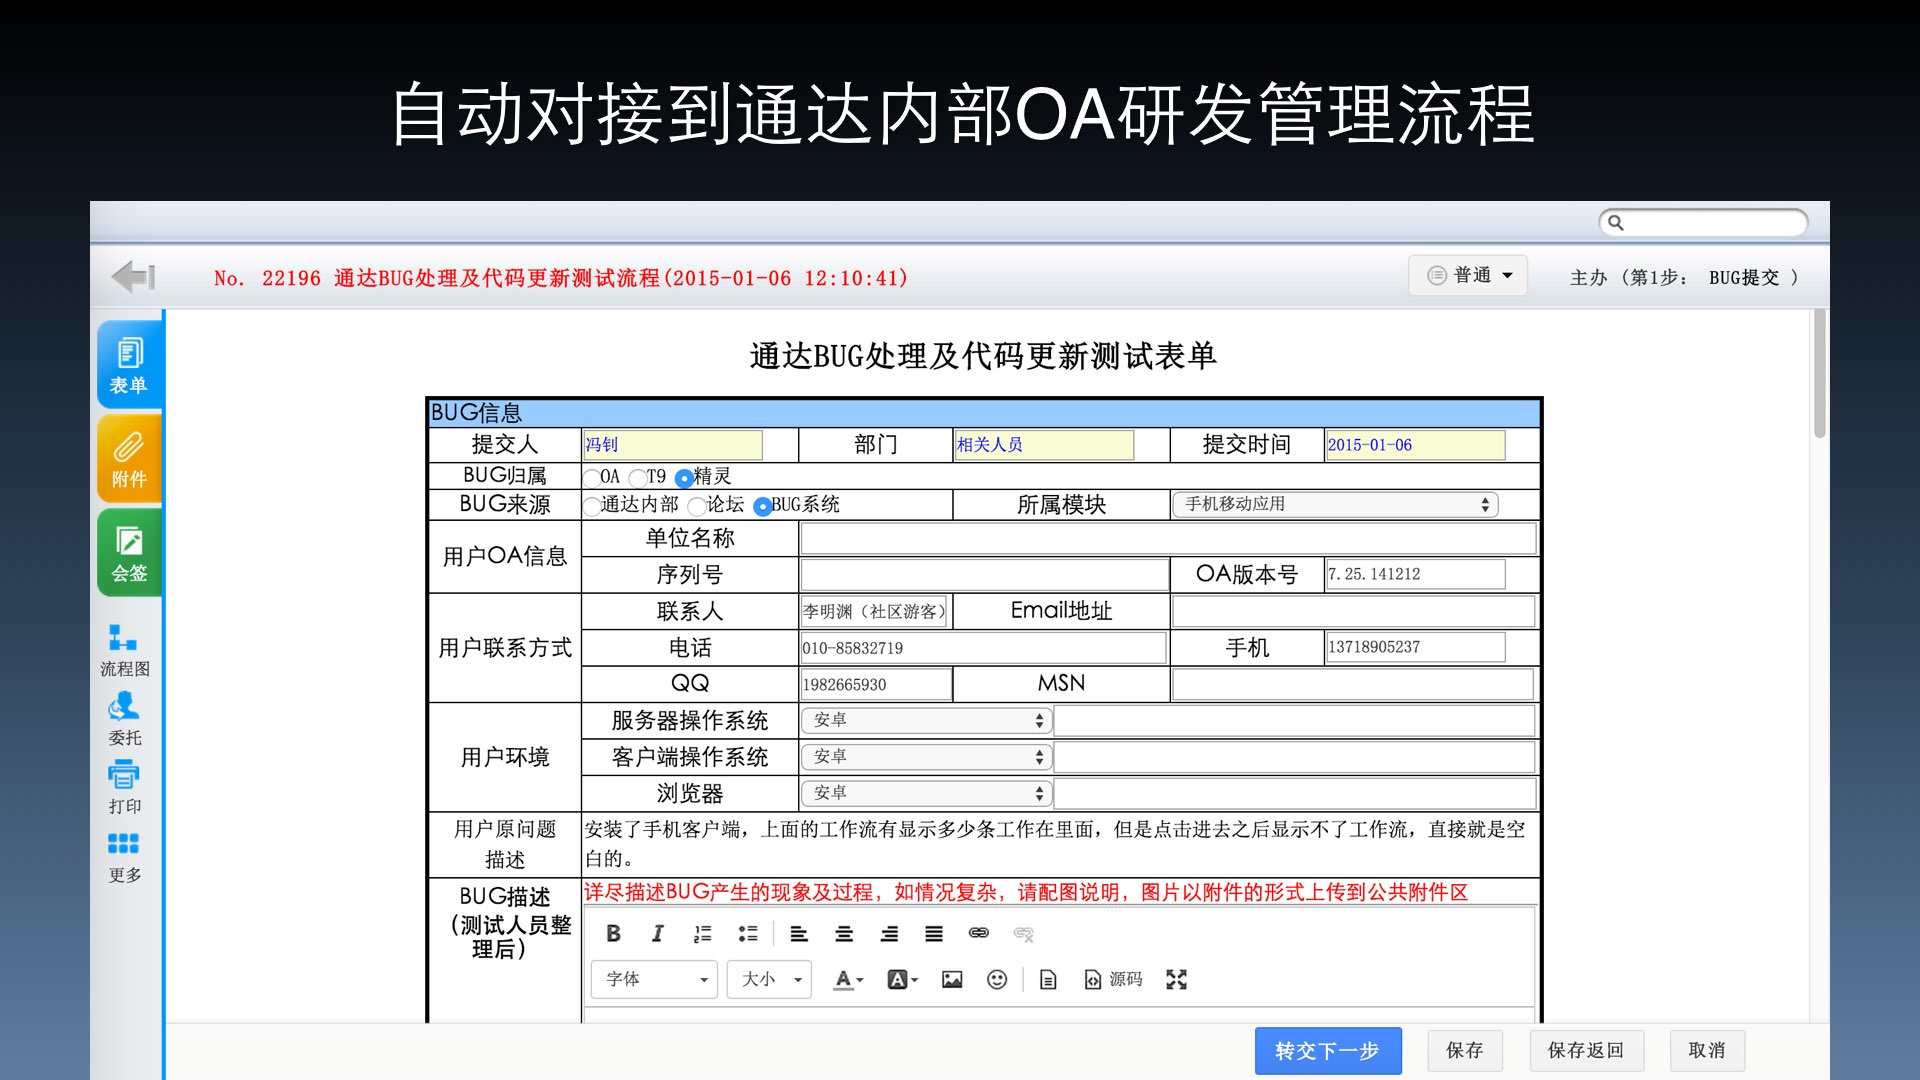Center align text in editor
Image resolution: width=1920 pixels, height=1080 pixels.
[844, 933]
